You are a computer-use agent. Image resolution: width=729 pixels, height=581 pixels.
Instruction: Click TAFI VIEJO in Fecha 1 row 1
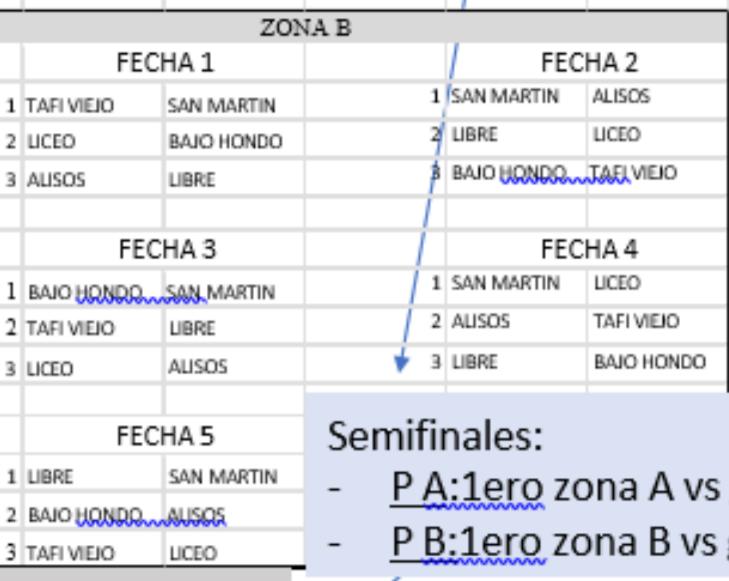[x=70, y=106]
